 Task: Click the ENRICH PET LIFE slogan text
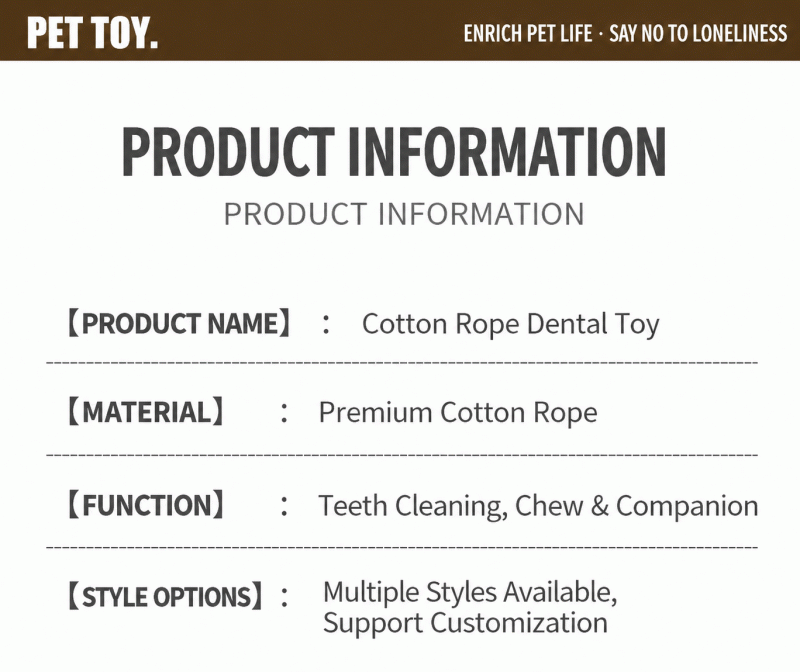pos(528,34)
